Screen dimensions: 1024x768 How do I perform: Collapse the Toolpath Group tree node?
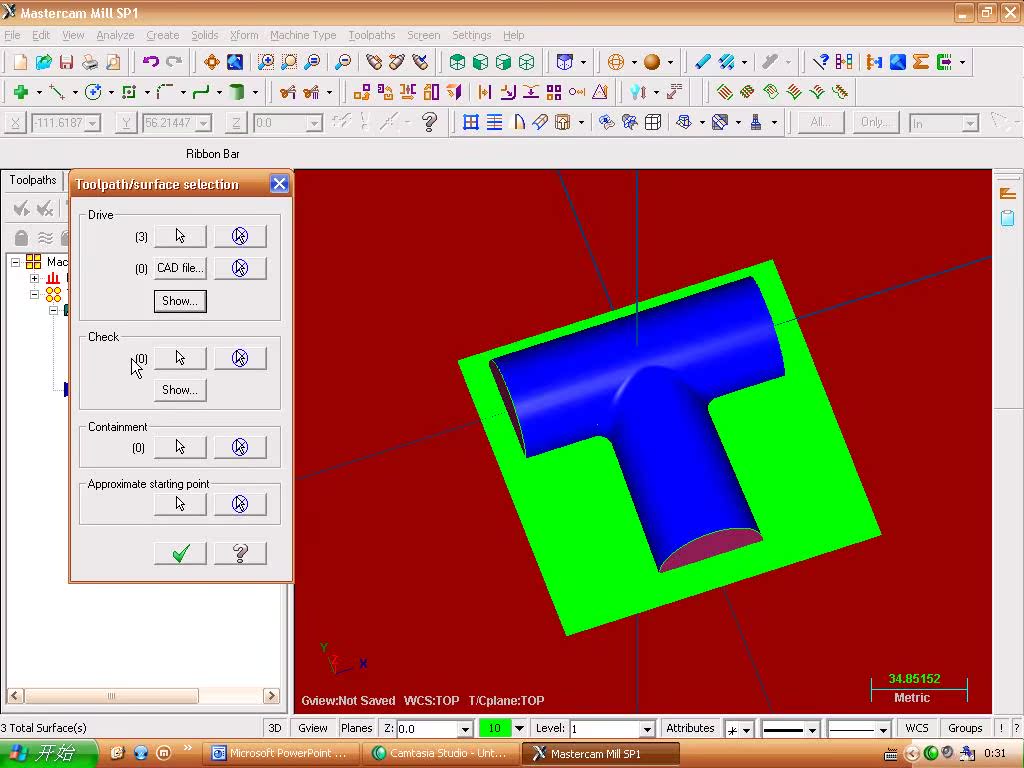point(35,295)
